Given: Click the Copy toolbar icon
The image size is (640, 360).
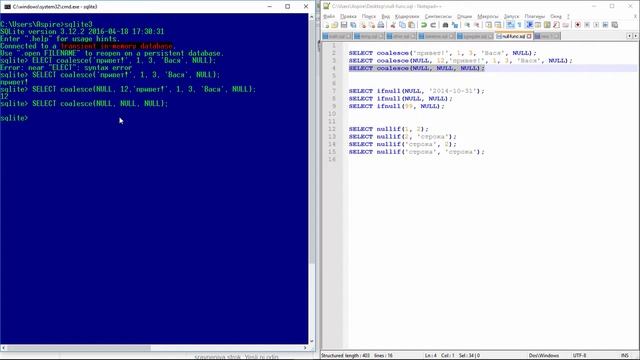Looking at the screenshot, I should tap(402, 25).
